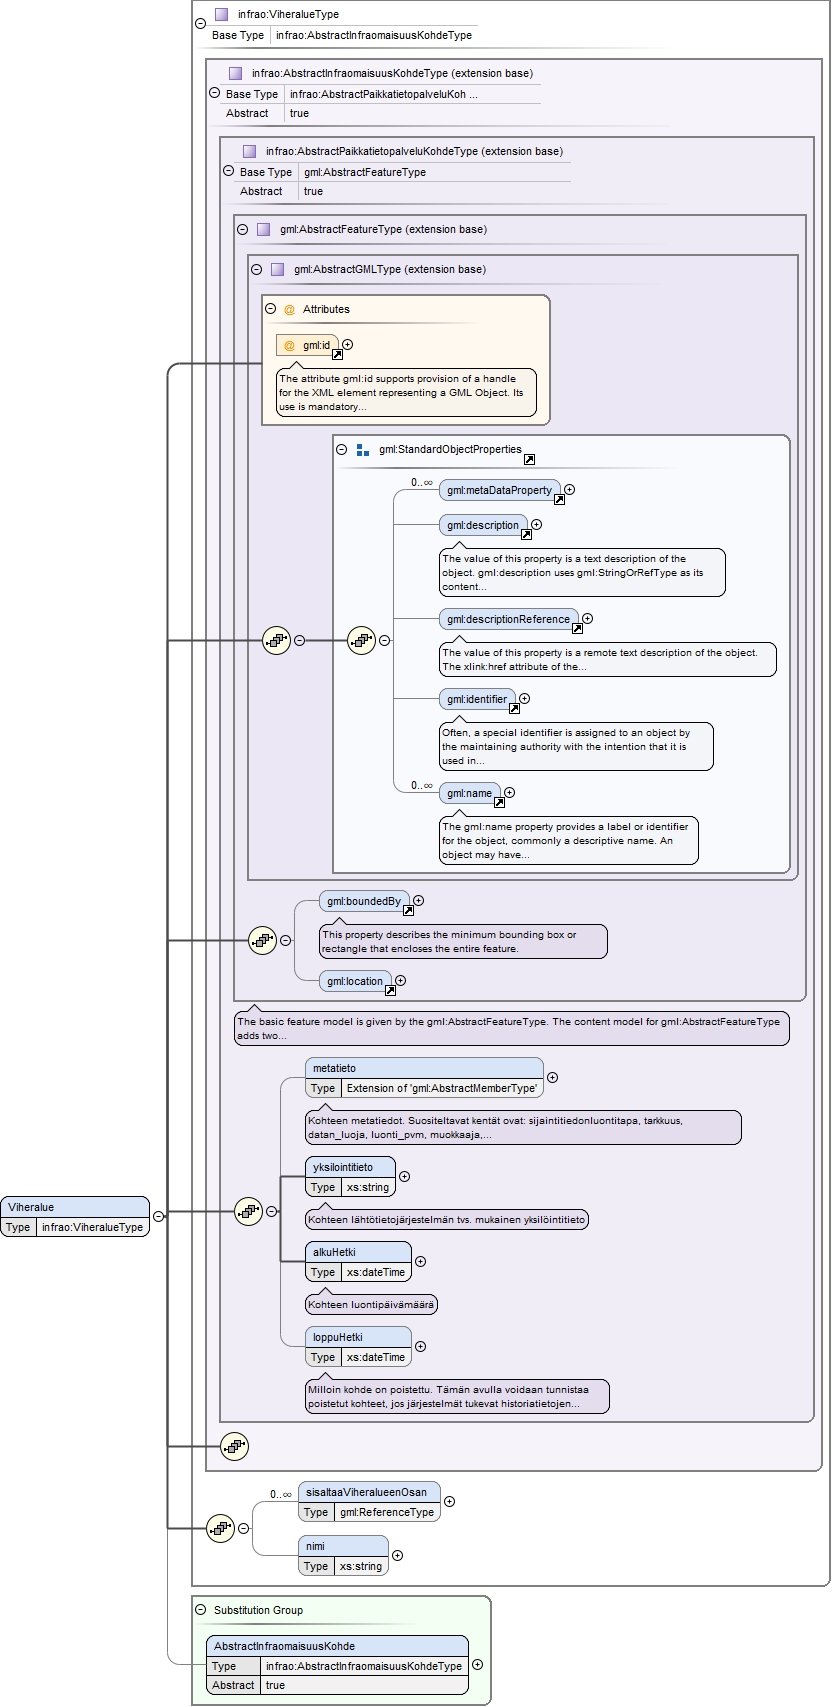Click the link arrow icon on gml:id
Image resolution: width=832 pixels, height=1707 pixels.
(337, 354)
